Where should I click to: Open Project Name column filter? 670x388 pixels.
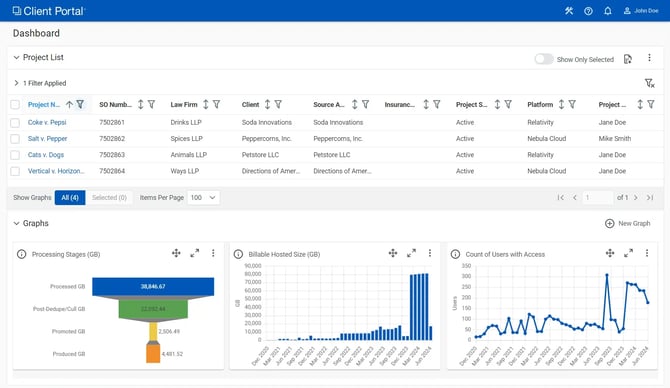click(x=80, y=104)
